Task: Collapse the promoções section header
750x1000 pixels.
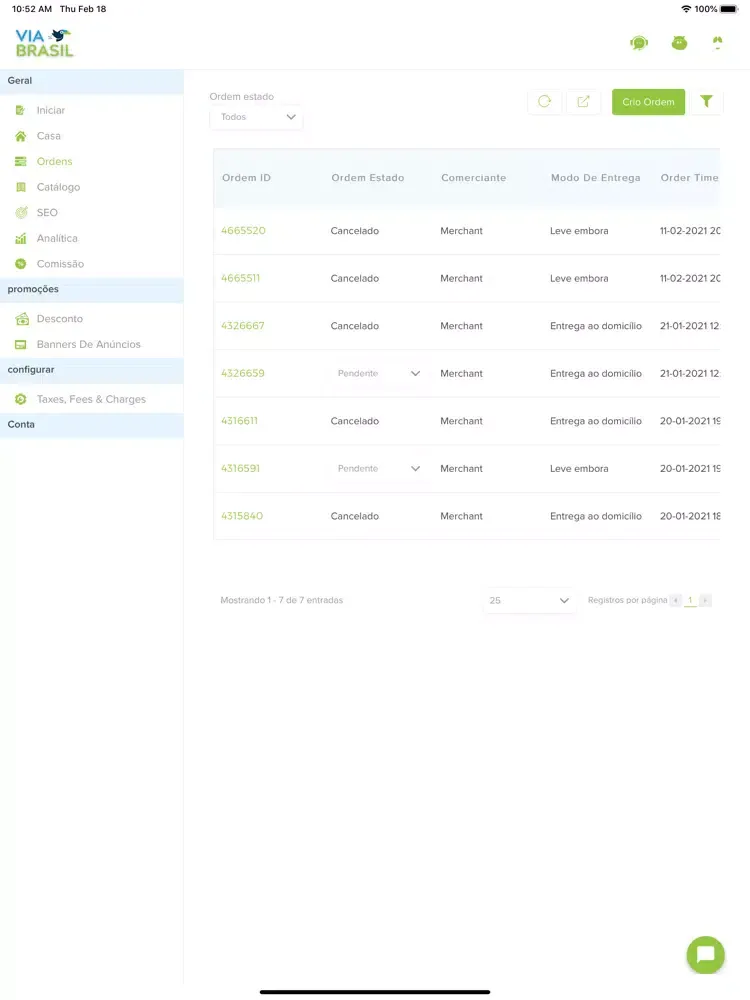Action: click(x=92, y=290)
